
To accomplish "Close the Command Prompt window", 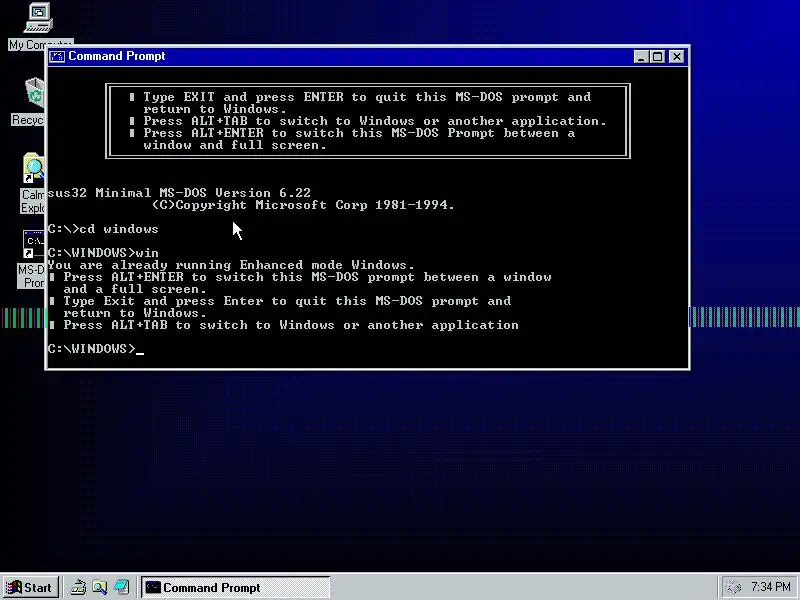I will (x=677, y=57).
